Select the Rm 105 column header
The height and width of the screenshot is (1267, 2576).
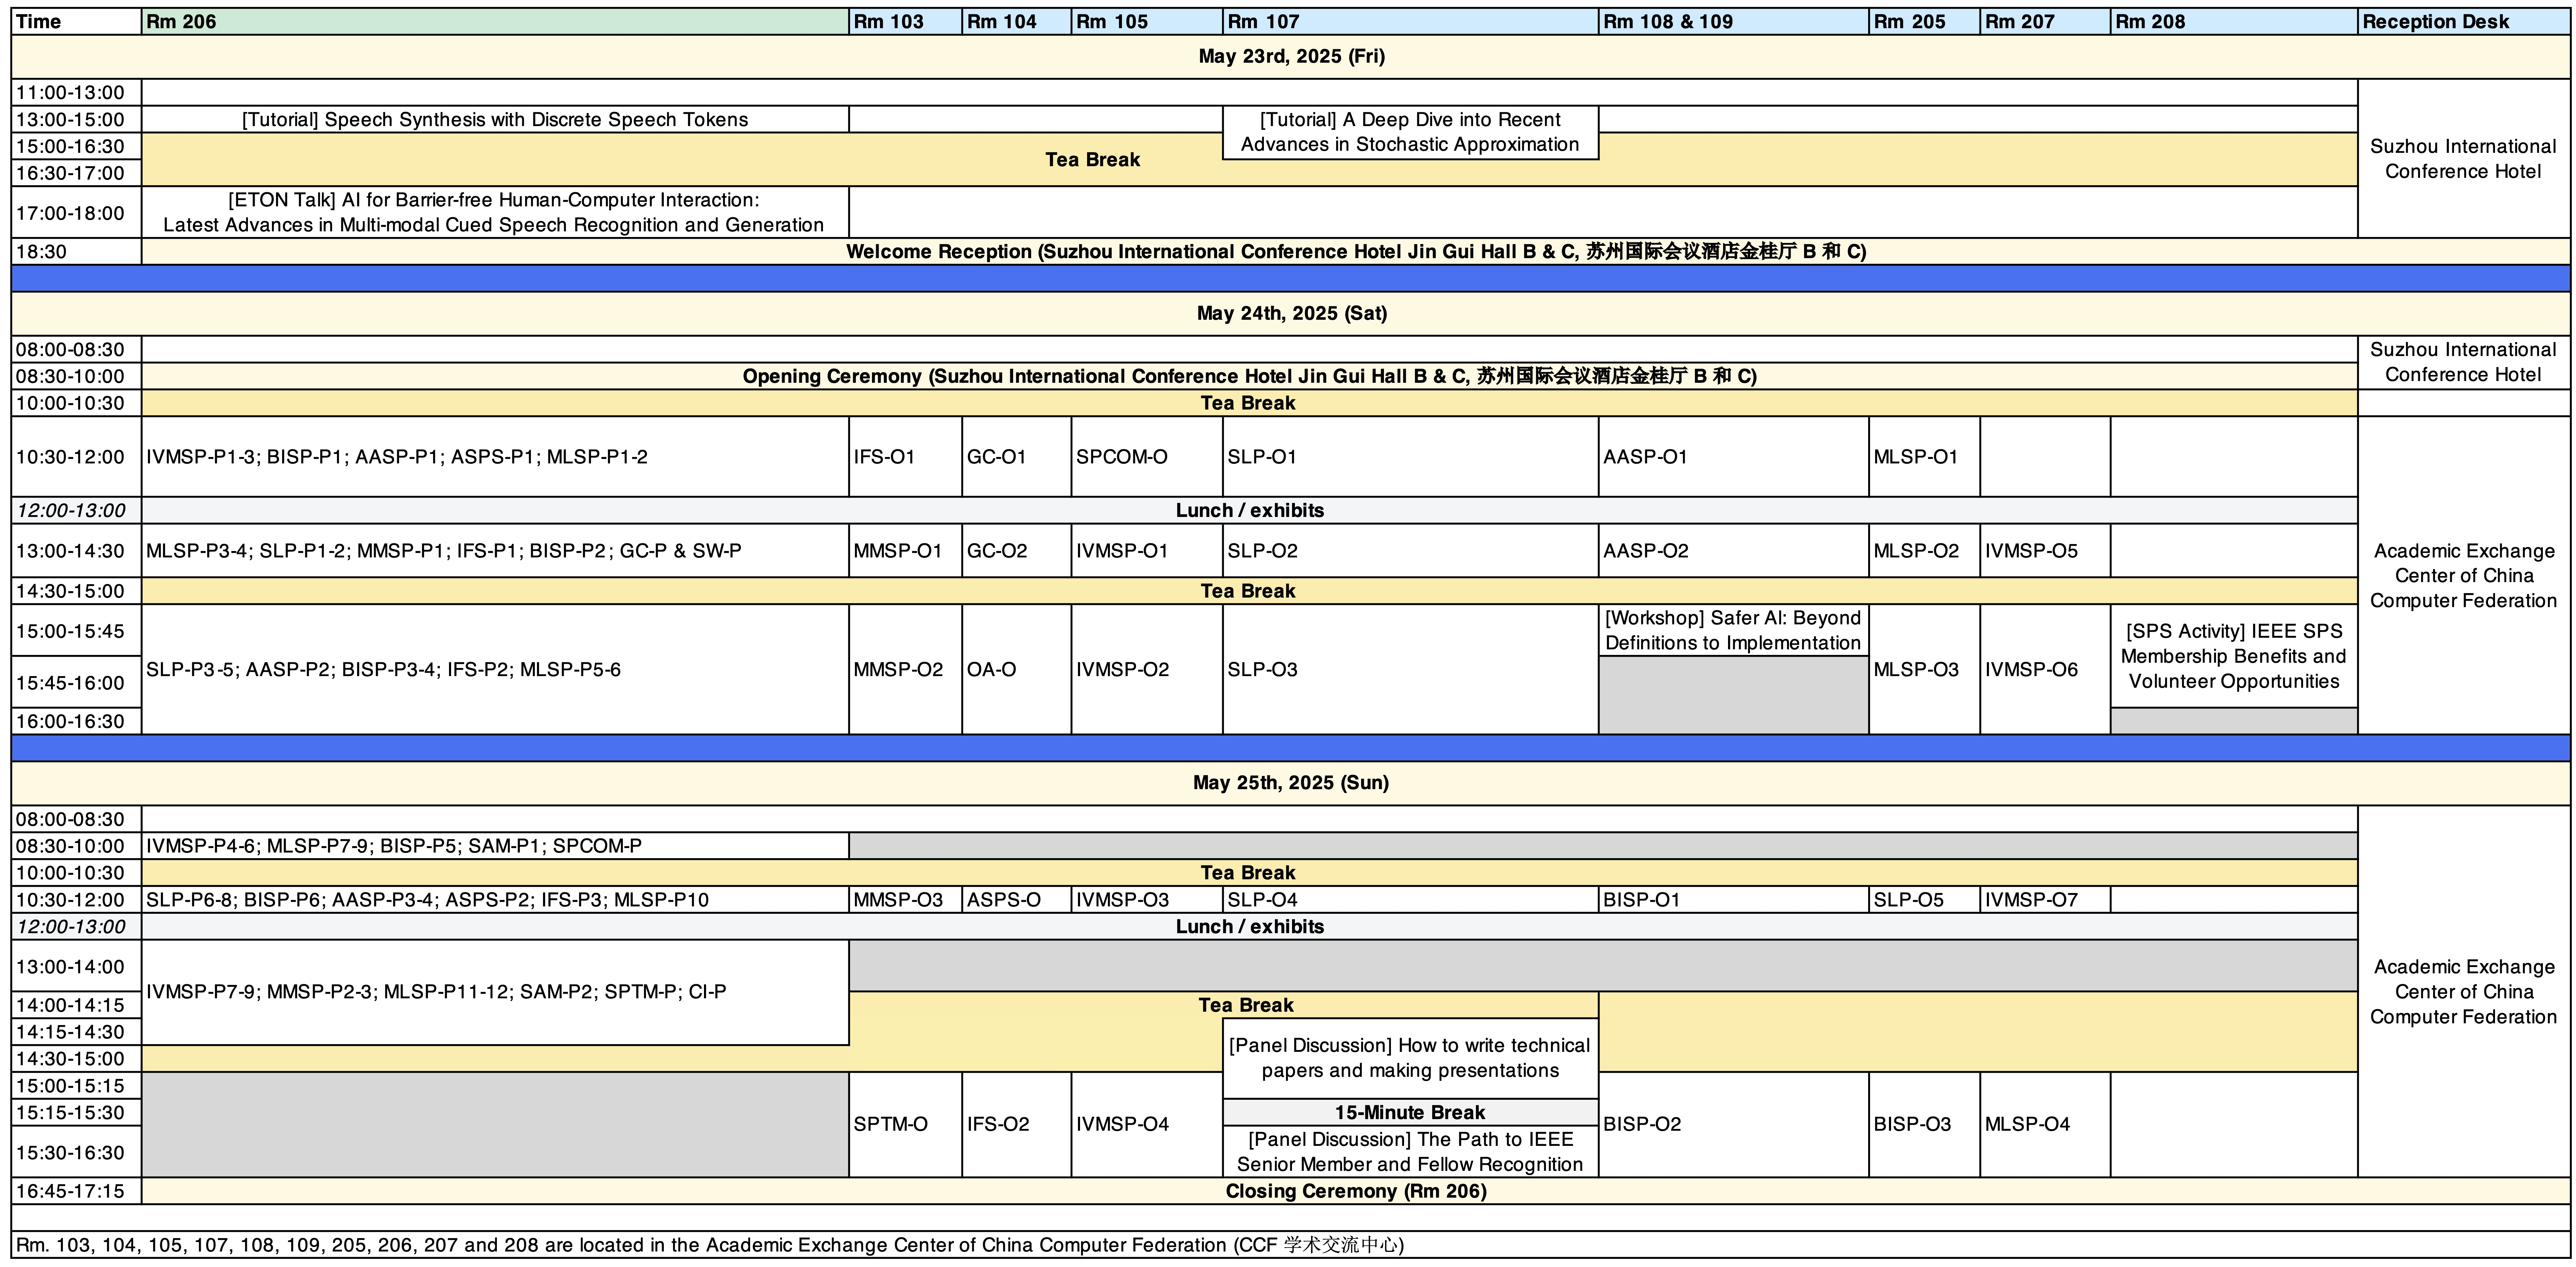coord(1147,22)
